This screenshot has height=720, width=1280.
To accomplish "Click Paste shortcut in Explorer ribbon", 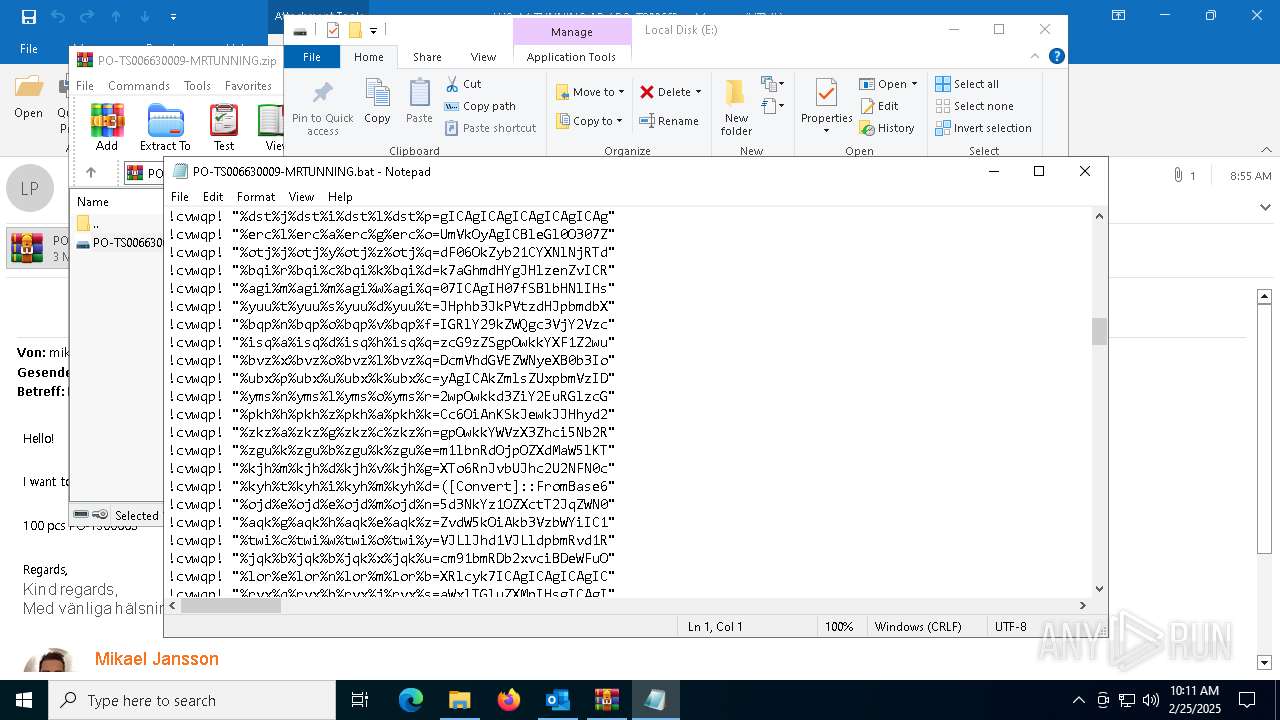I will click(x=490, y=128).
